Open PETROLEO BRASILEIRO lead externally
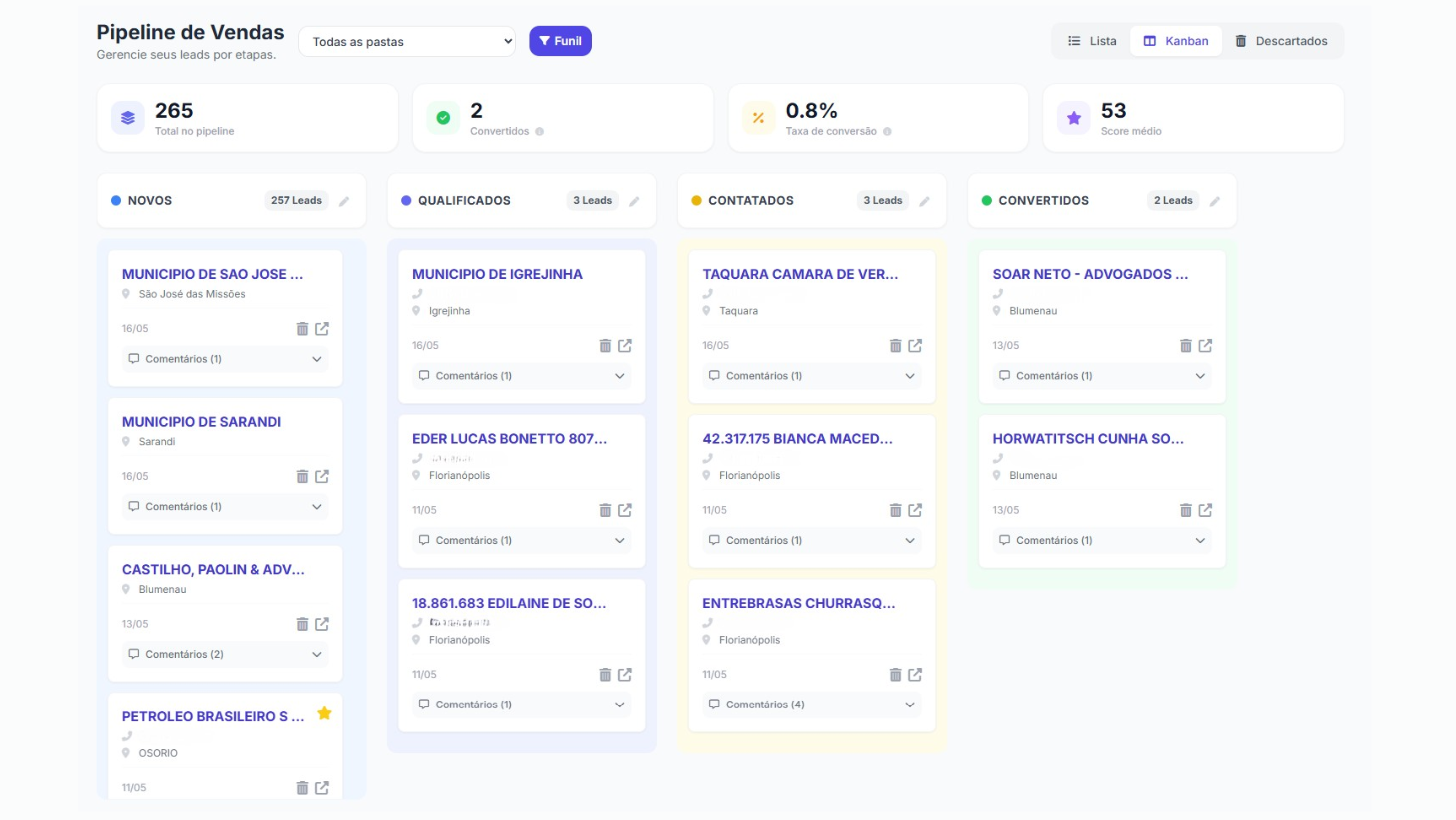 [322, 788]
